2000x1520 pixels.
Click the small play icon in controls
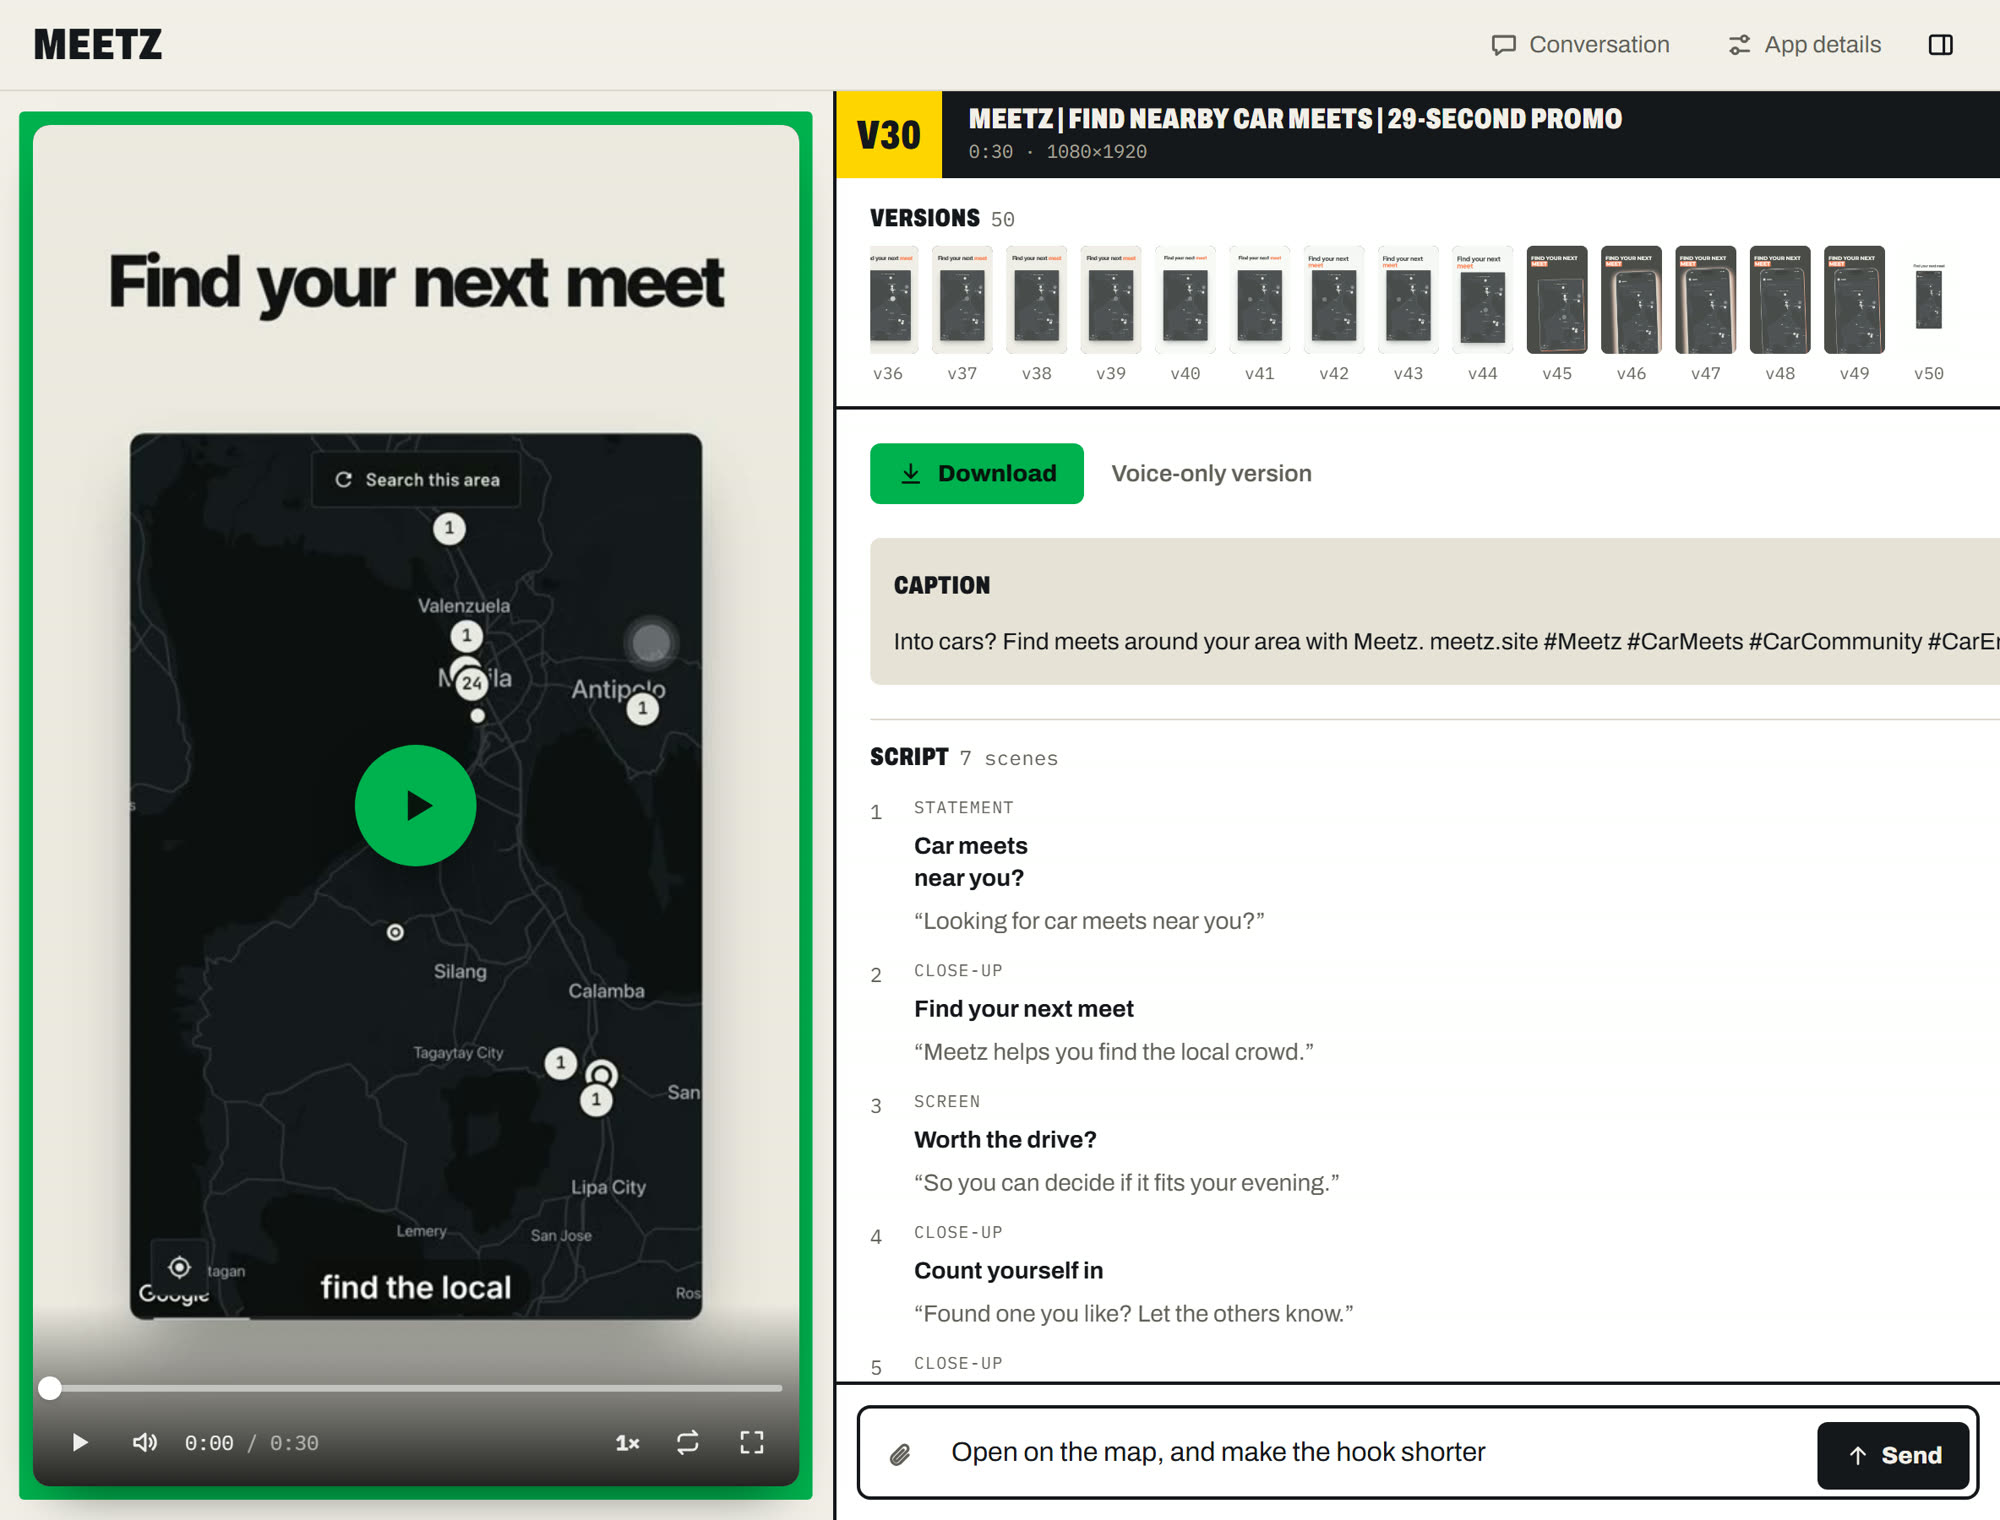80,1442
